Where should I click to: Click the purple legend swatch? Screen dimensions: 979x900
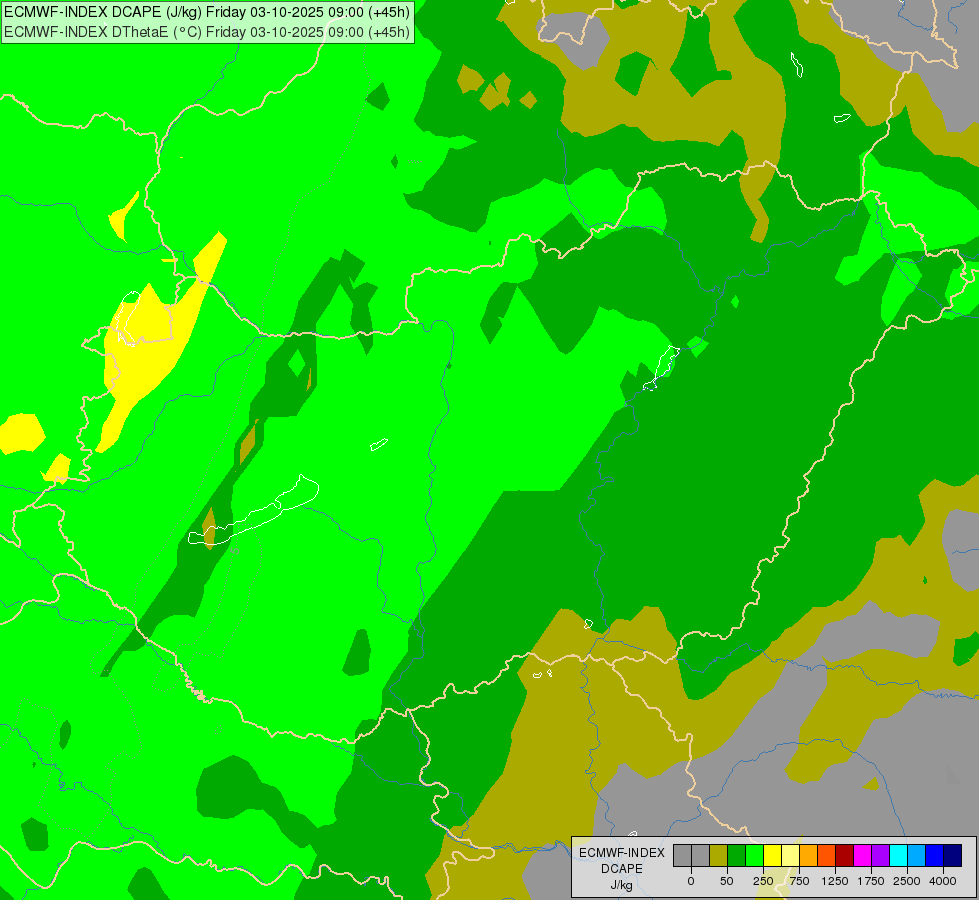[880, 856]
